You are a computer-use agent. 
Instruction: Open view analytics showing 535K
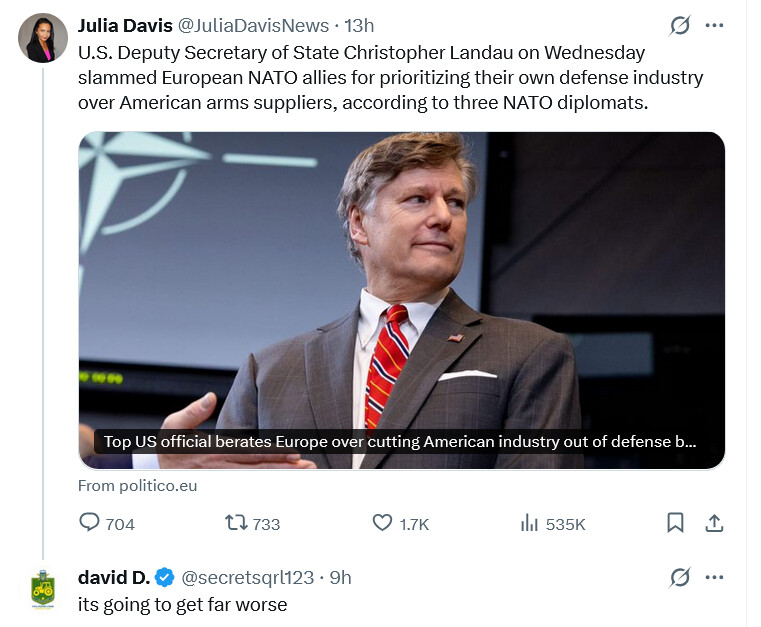(529, 523)
